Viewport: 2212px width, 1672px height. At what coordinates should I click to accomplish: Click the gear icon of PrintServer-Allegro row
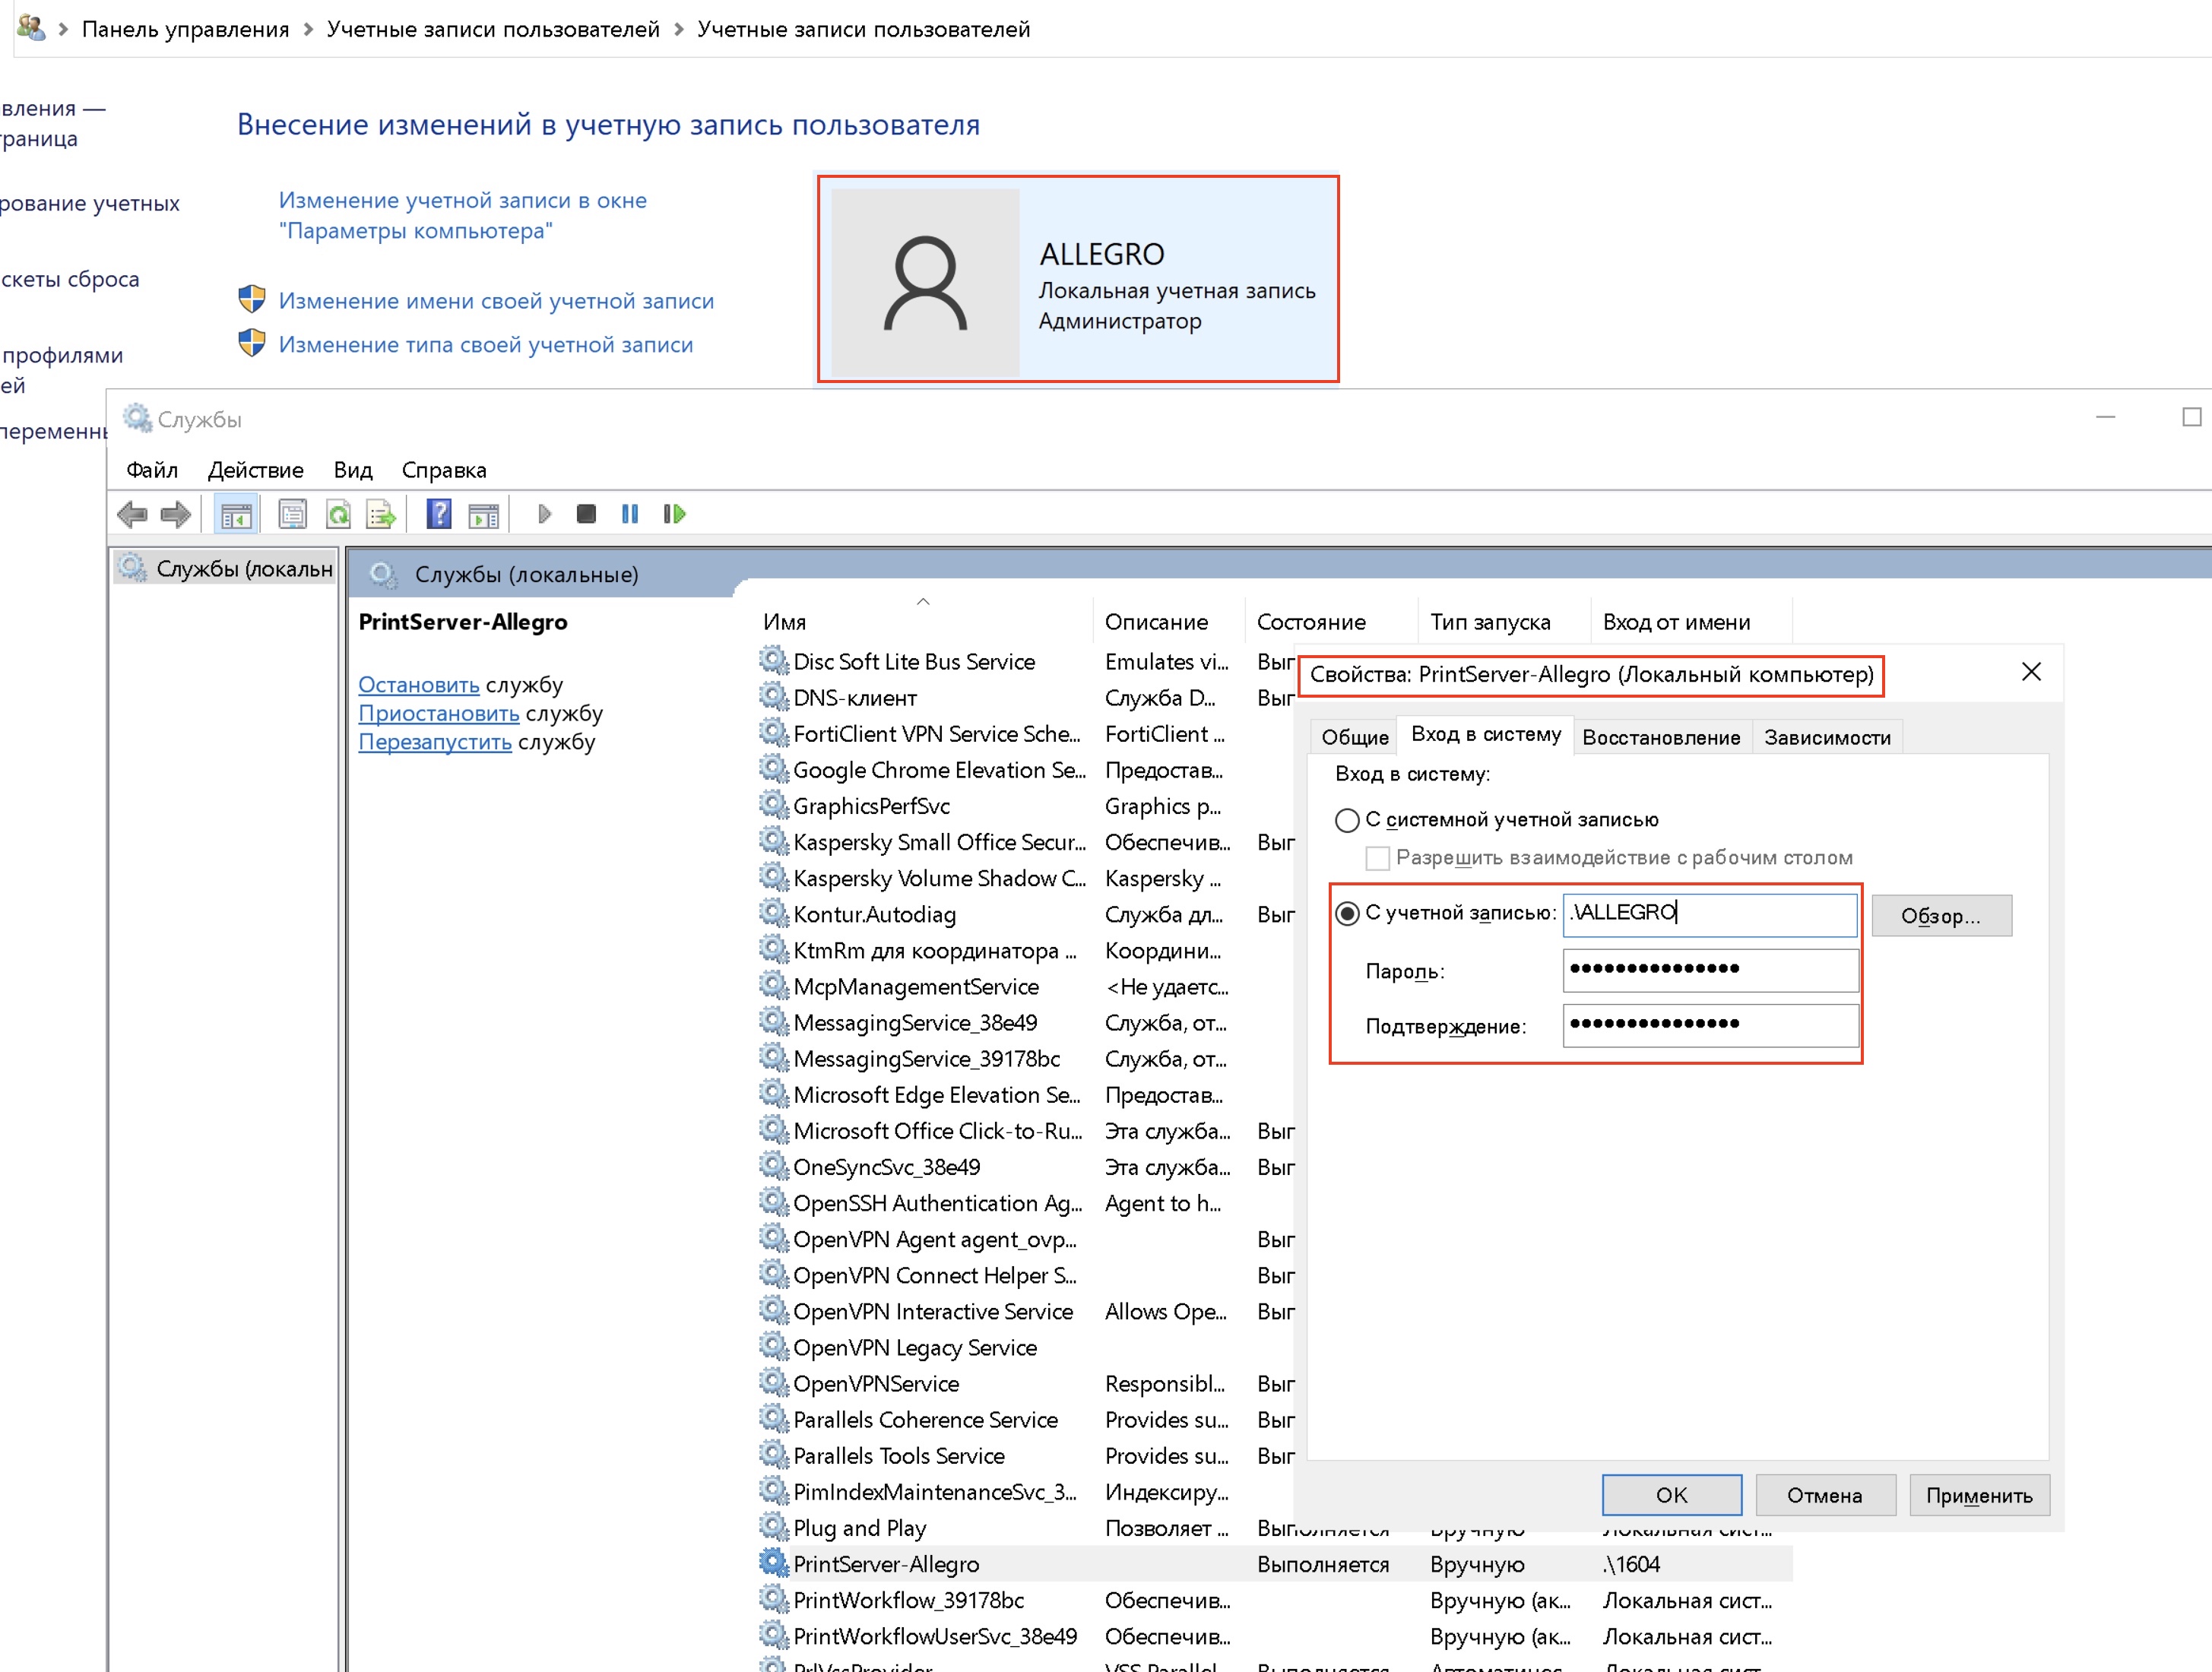[x=773, y=1562]
